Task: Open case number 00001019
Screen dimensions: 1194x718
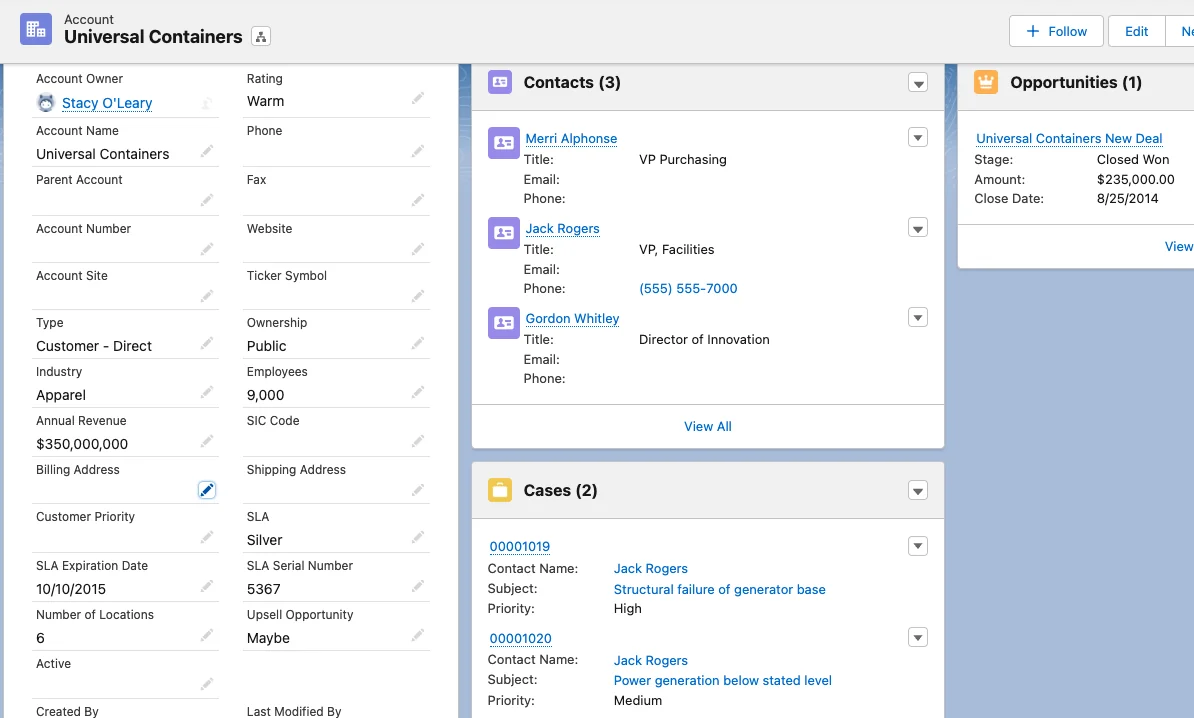Action: pyautogui.click(x=519, y=547)
